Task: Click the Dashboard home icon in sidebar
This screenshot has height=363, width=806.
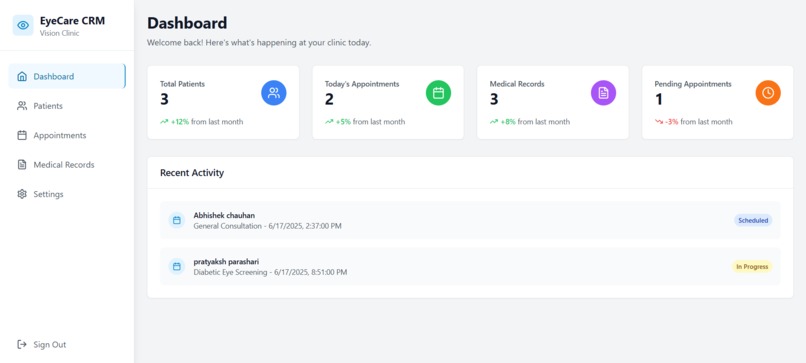Action: point(22,77)
